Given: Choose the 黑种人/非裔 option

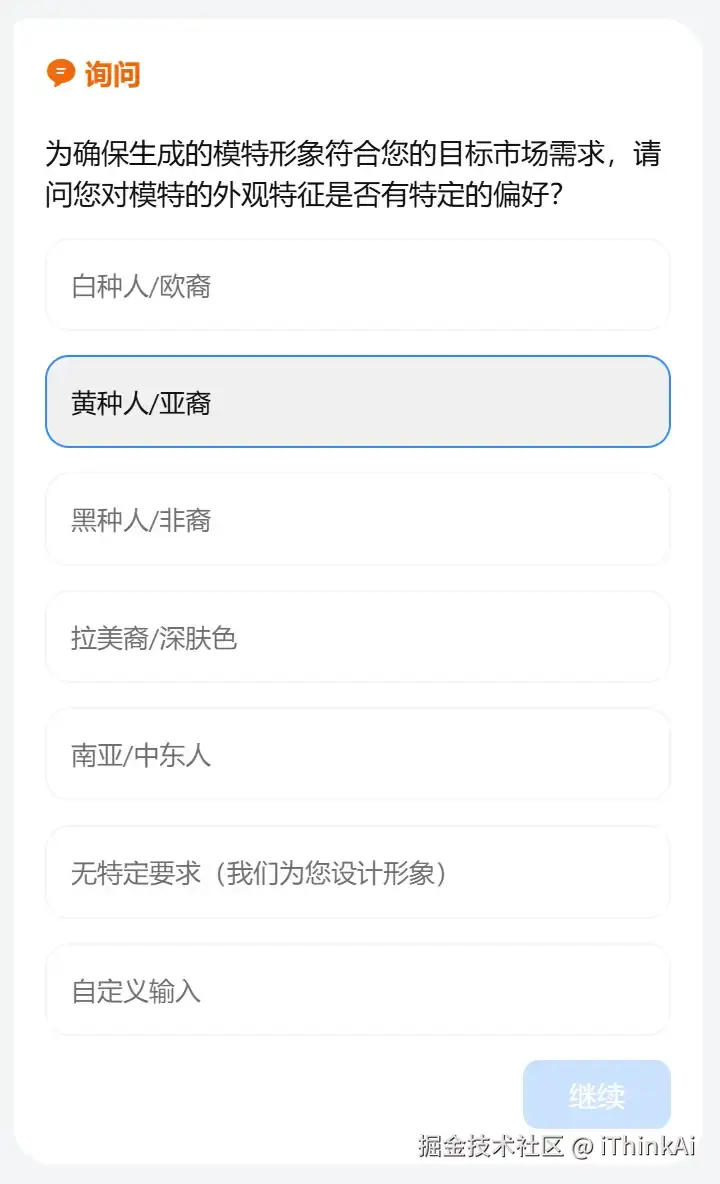Looking at the screenshot, I should (x=357, y=520).
